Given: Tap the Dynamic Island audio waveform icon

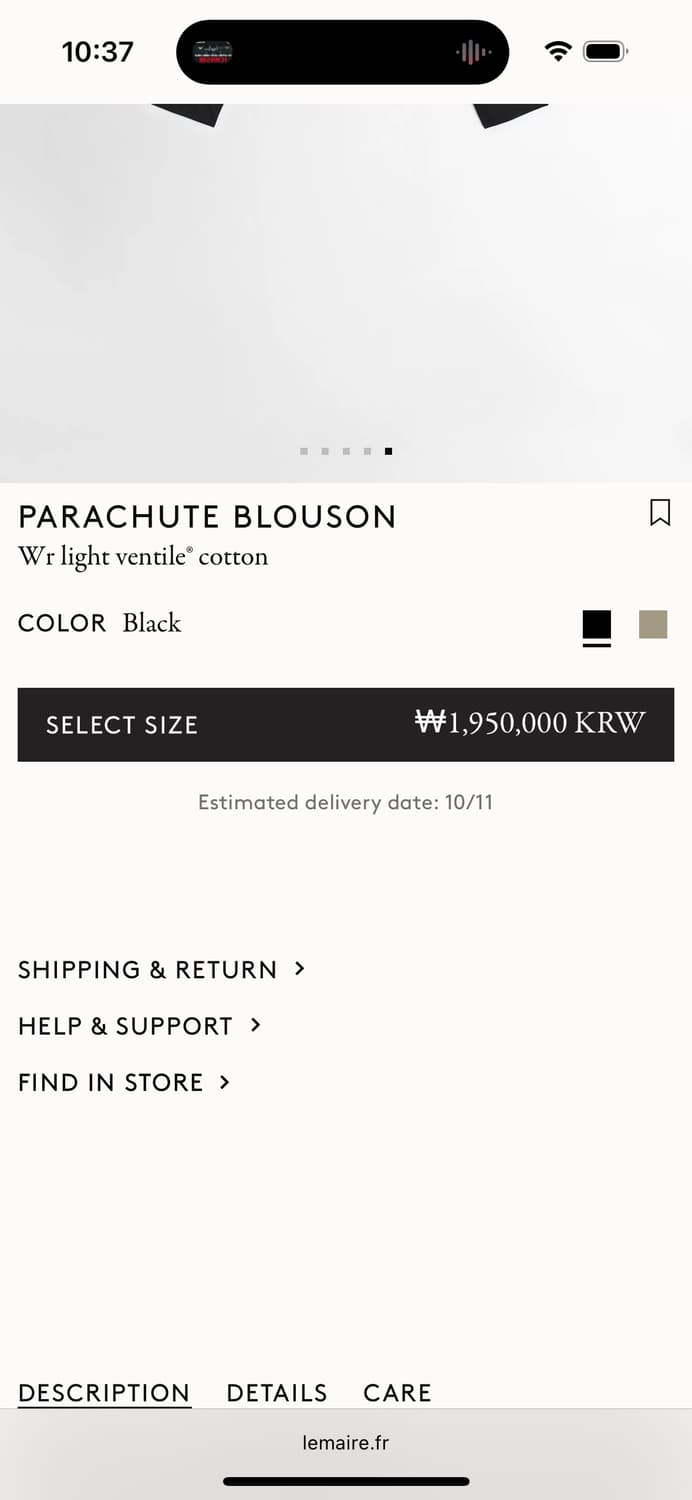Looking at the screenshot, I should click(473, 52).
